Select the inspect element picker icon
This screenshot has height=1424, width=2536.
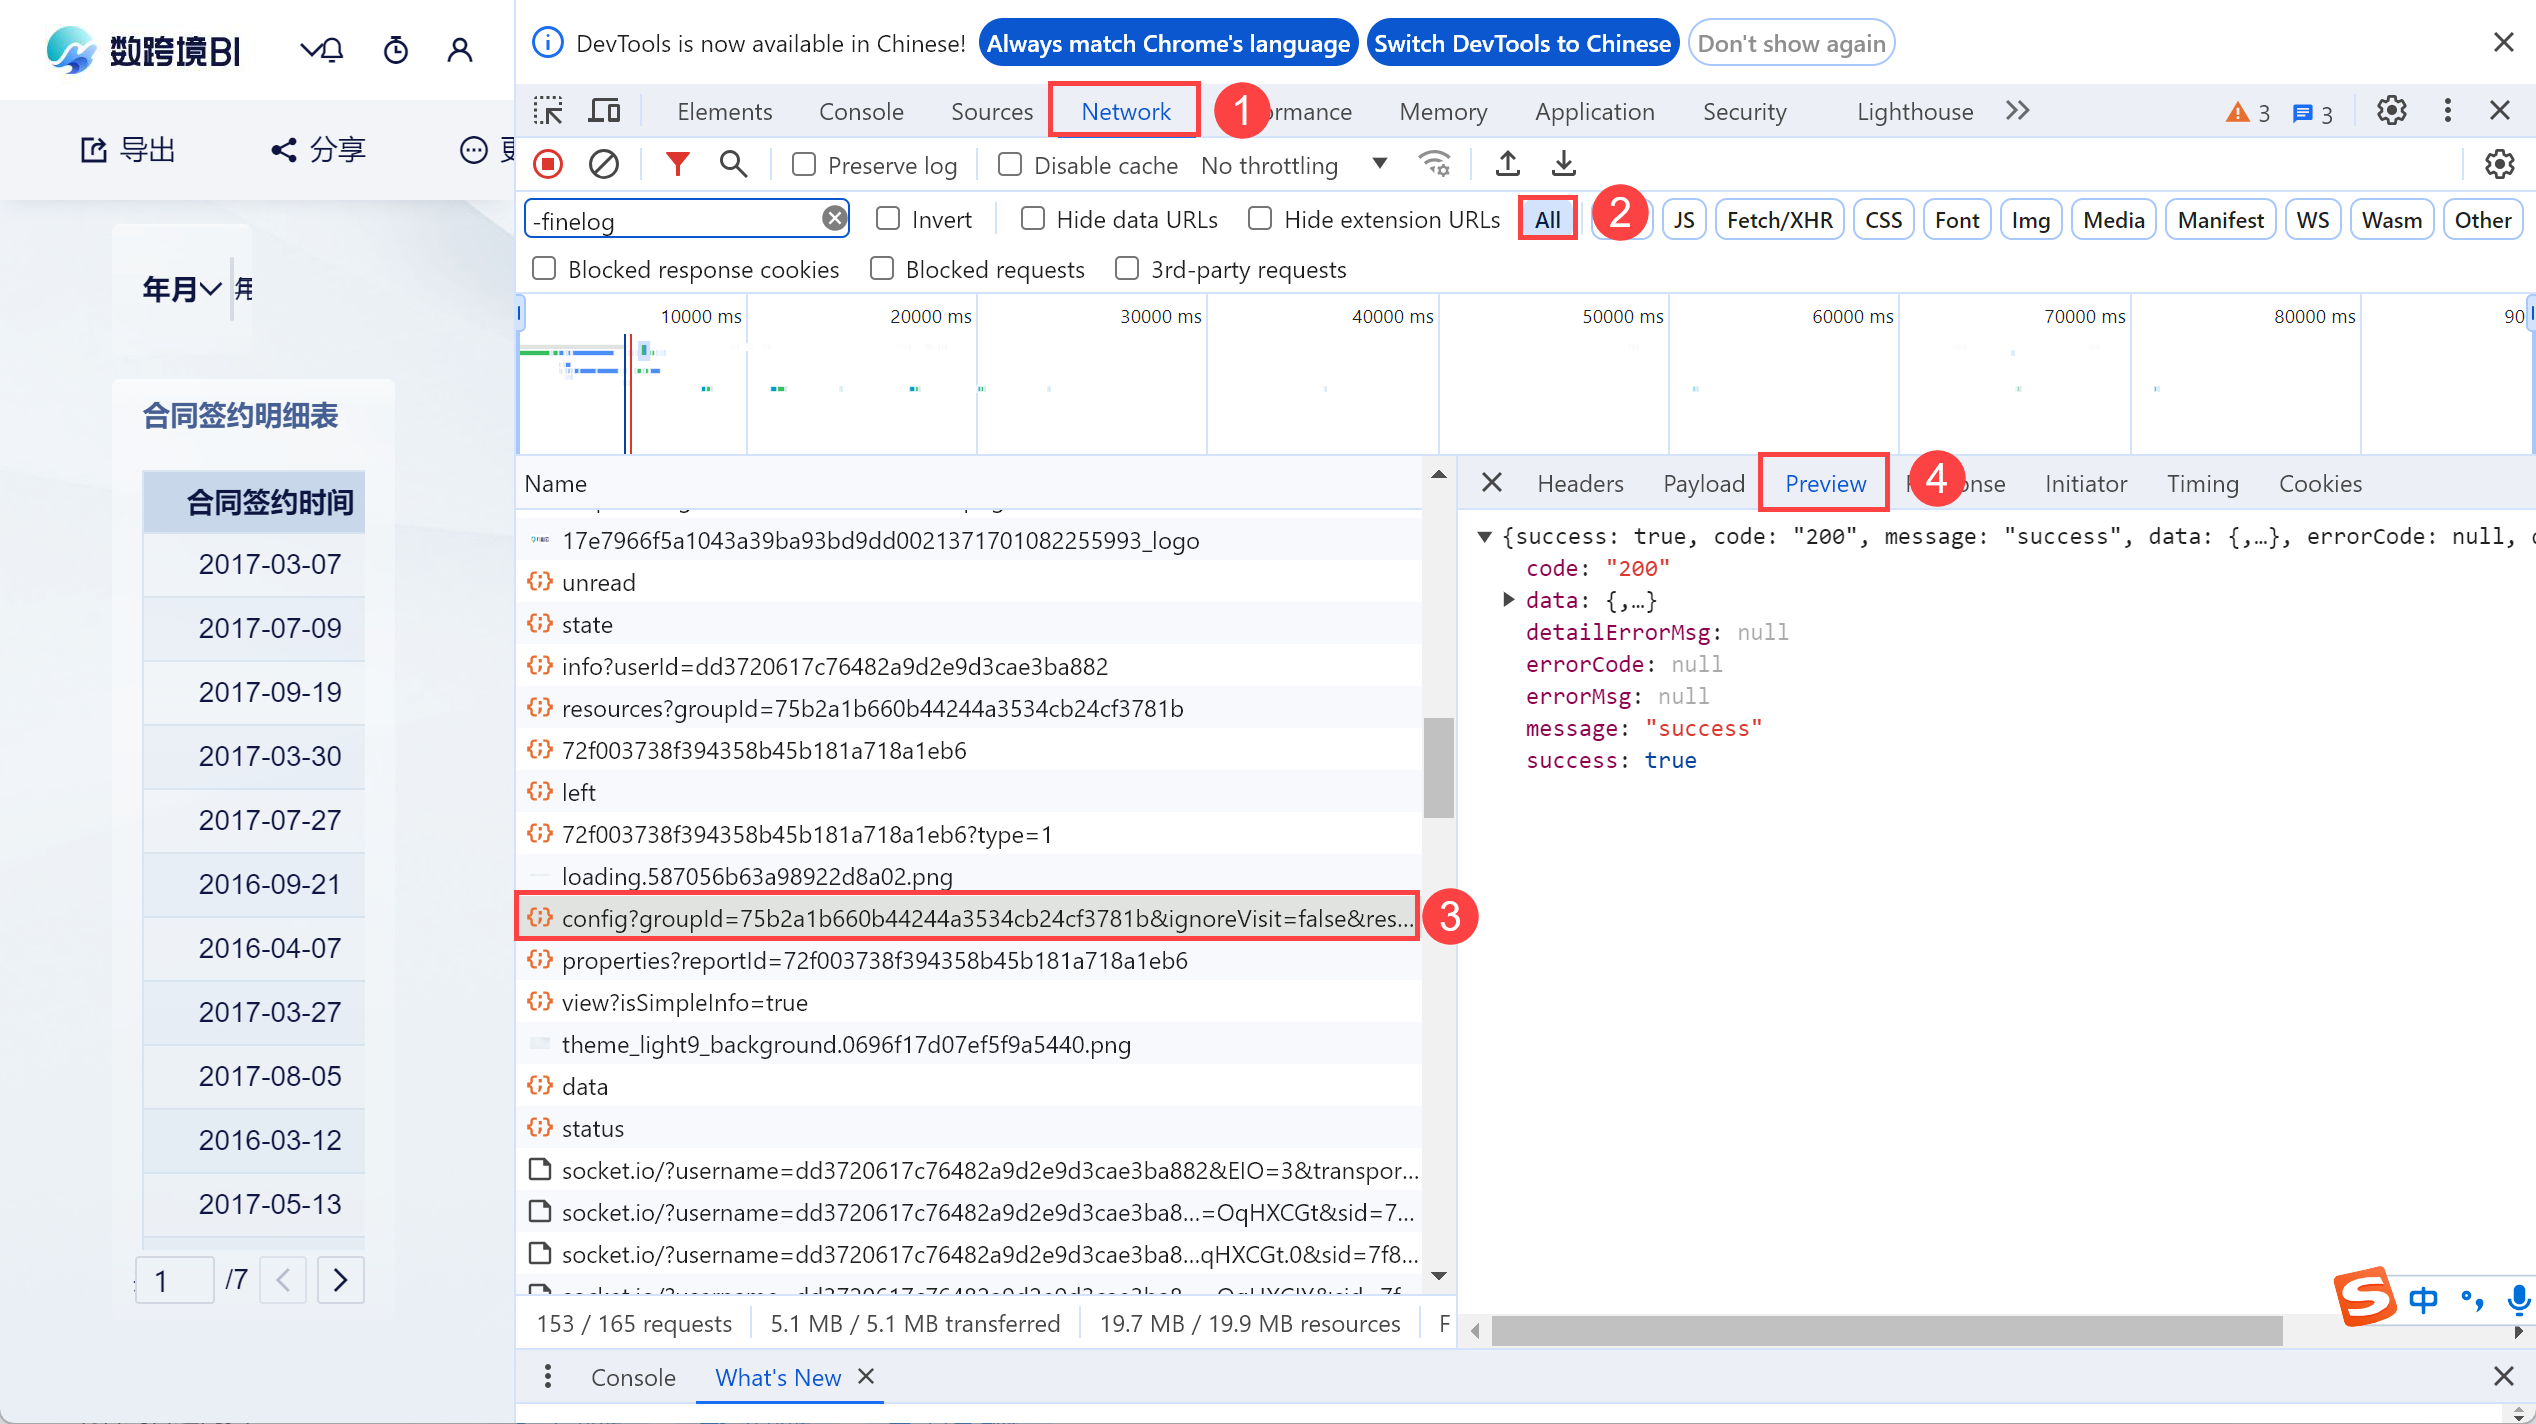[x=548, y=111]
